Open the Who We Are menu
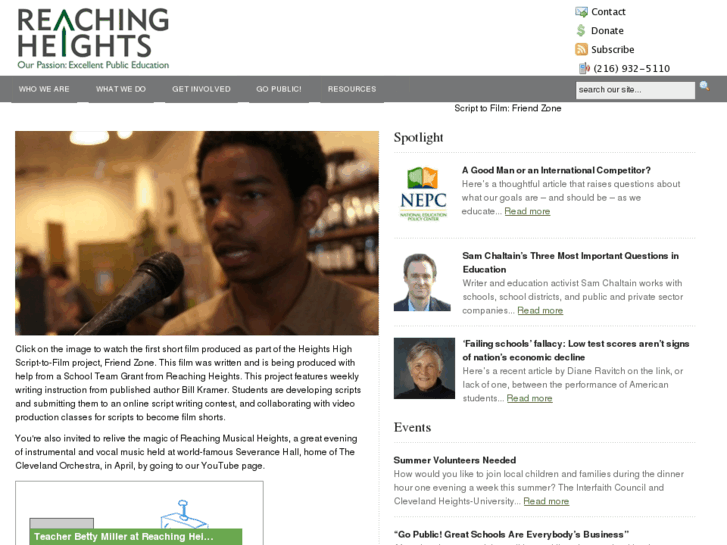The height and width of the screenshot is (545, 727). click(44, 89)
